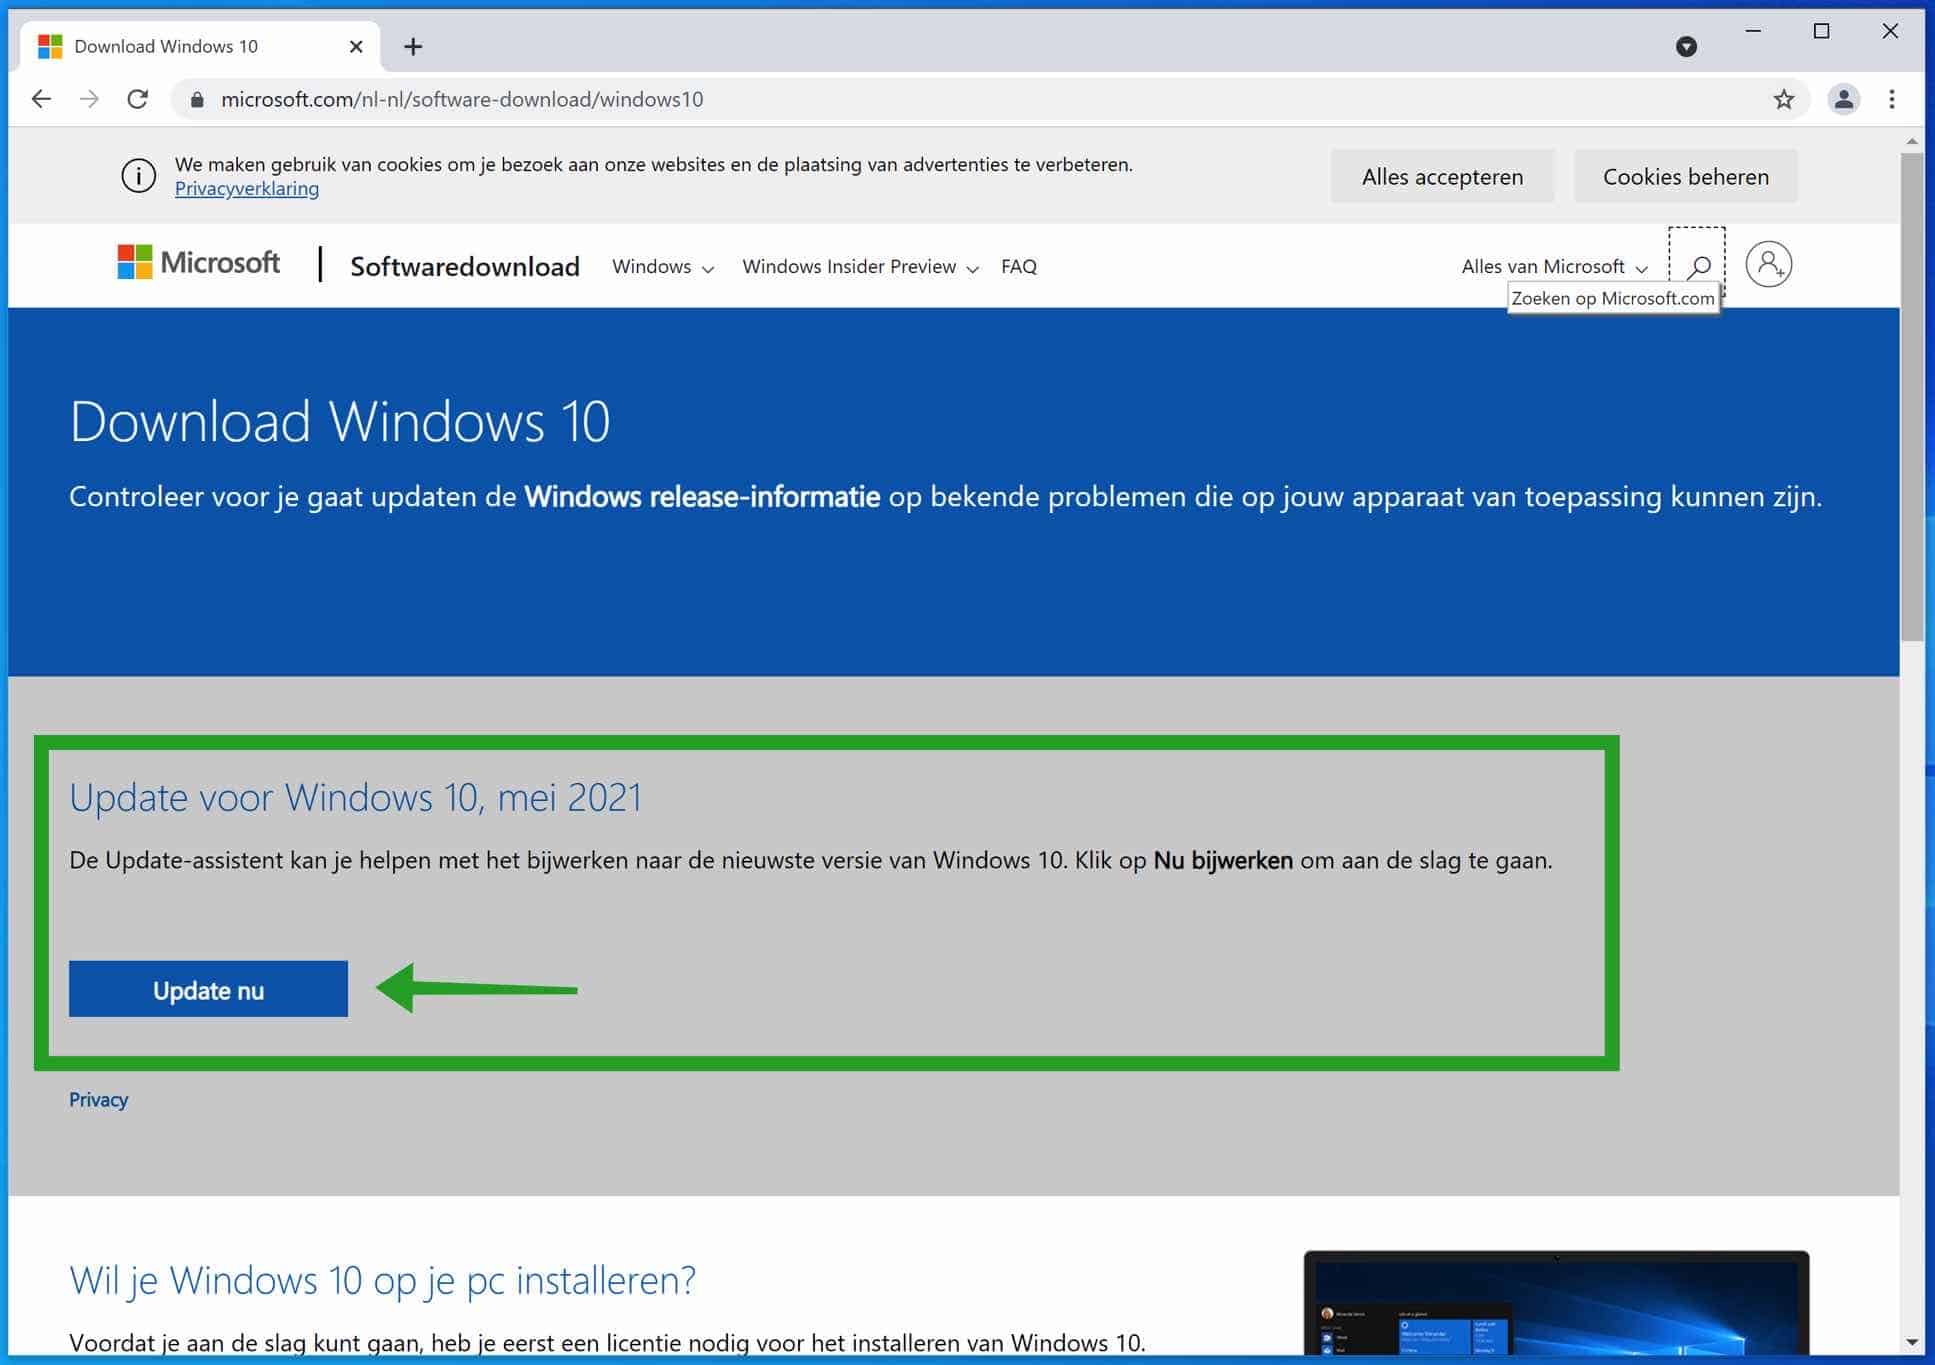Open the FAQ menu item

tap(1018, 267)
